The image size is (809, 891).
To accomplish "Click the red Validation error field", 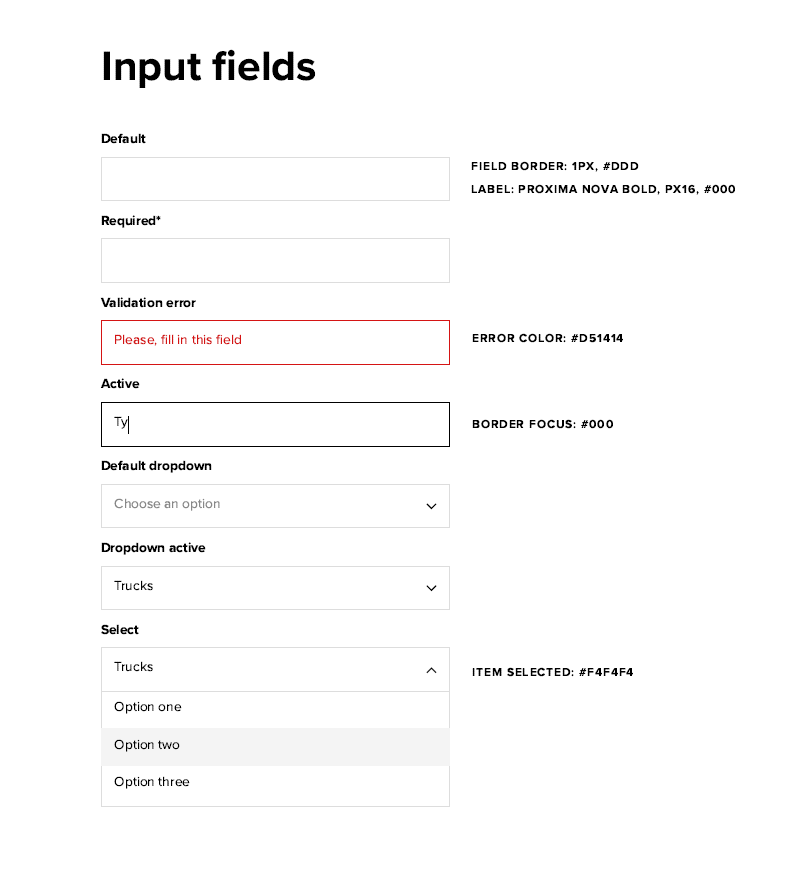I will pos(275,342).
